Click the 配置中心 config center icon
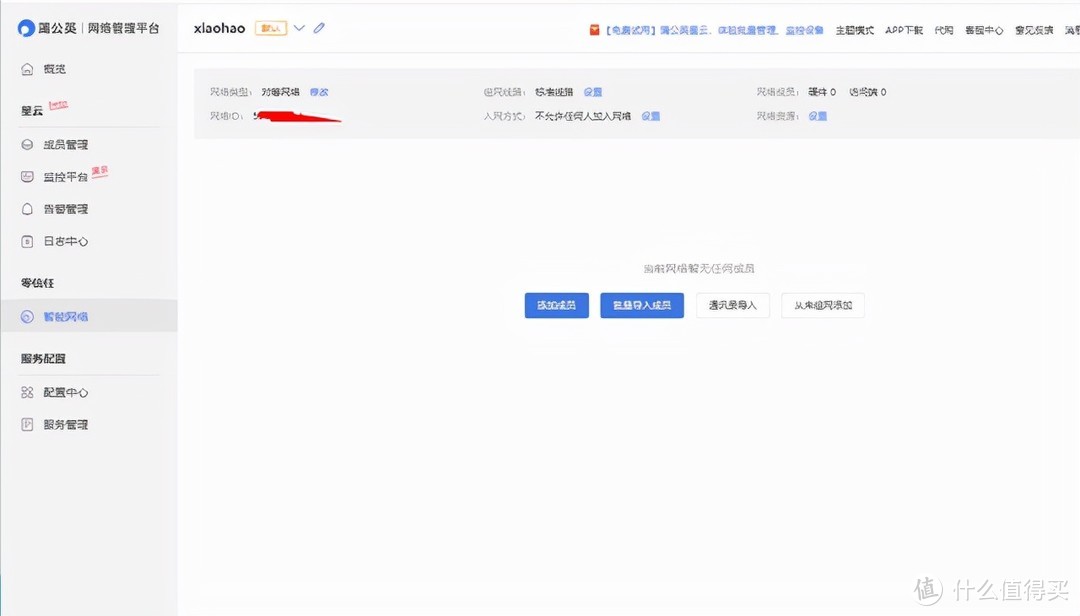This screenshot has width=1080, height=616. point(27,391)
